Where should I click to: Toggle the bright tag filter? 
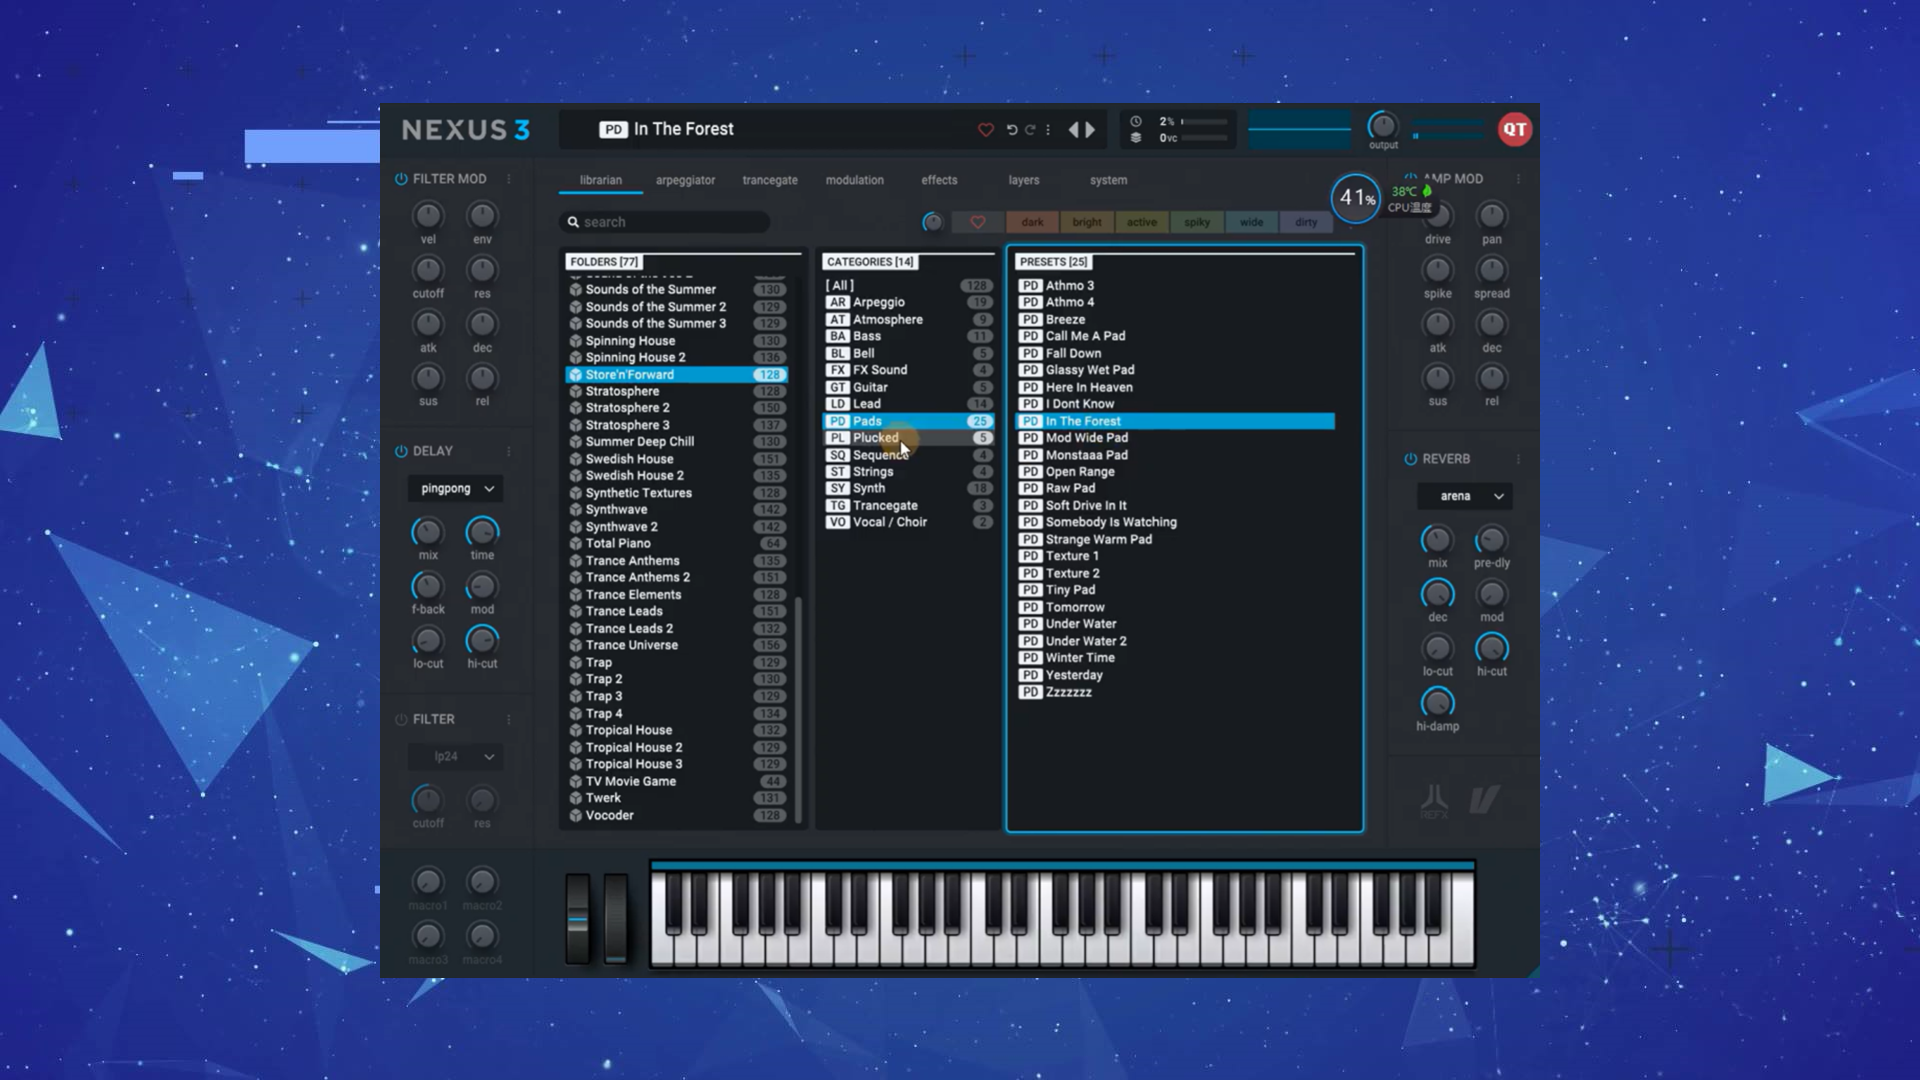1087,222
